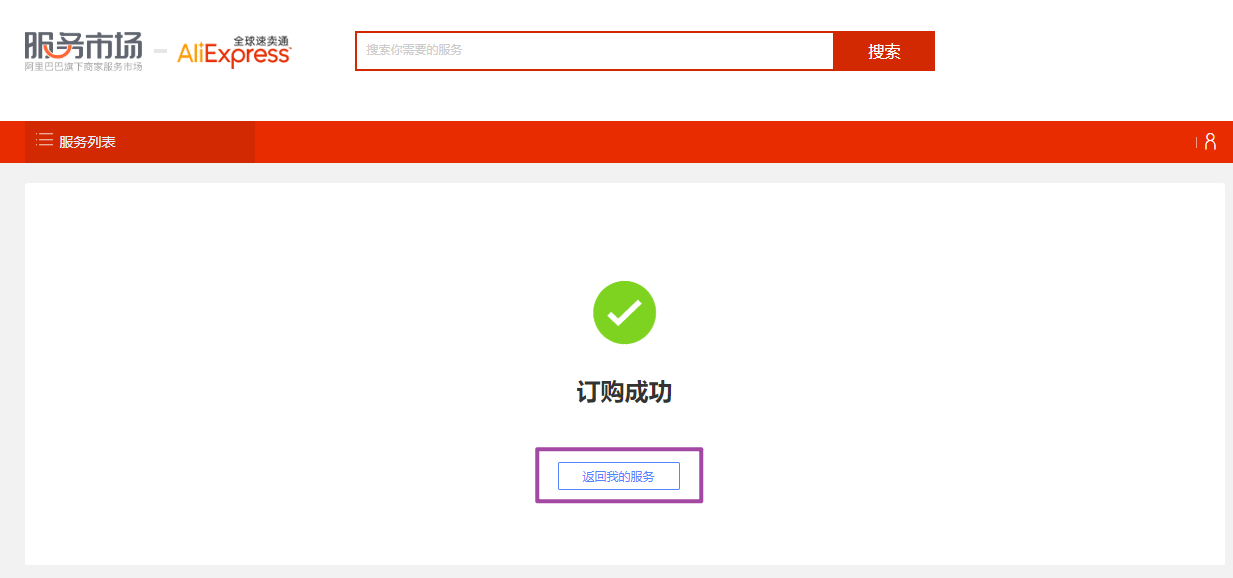Viewport: 1233px width, 578px height.
Task: Expand the 服务列表 menu
Action: pyautogui.click(x=140, y=142)
